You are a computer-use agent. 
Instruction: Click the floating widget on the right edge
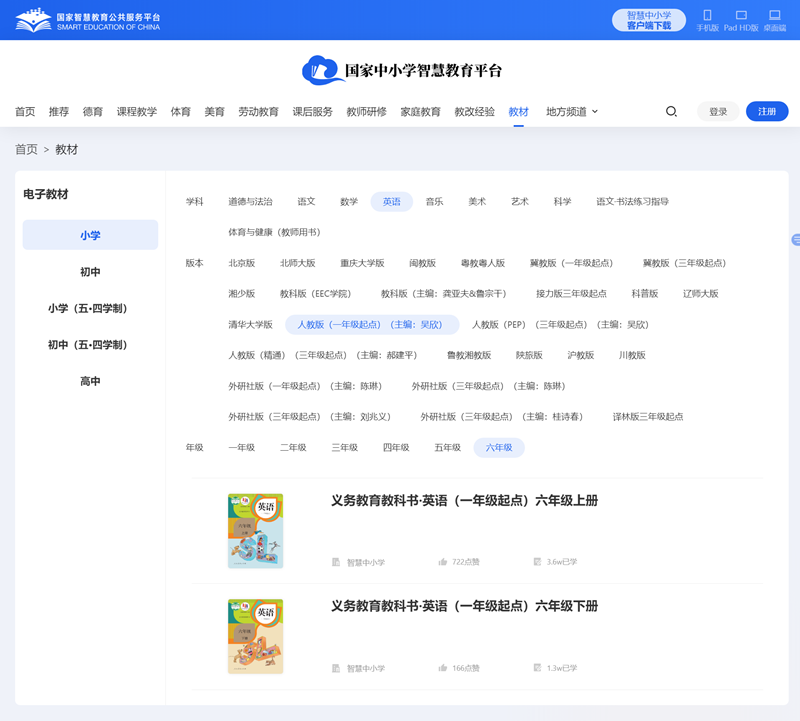[794, 240]
